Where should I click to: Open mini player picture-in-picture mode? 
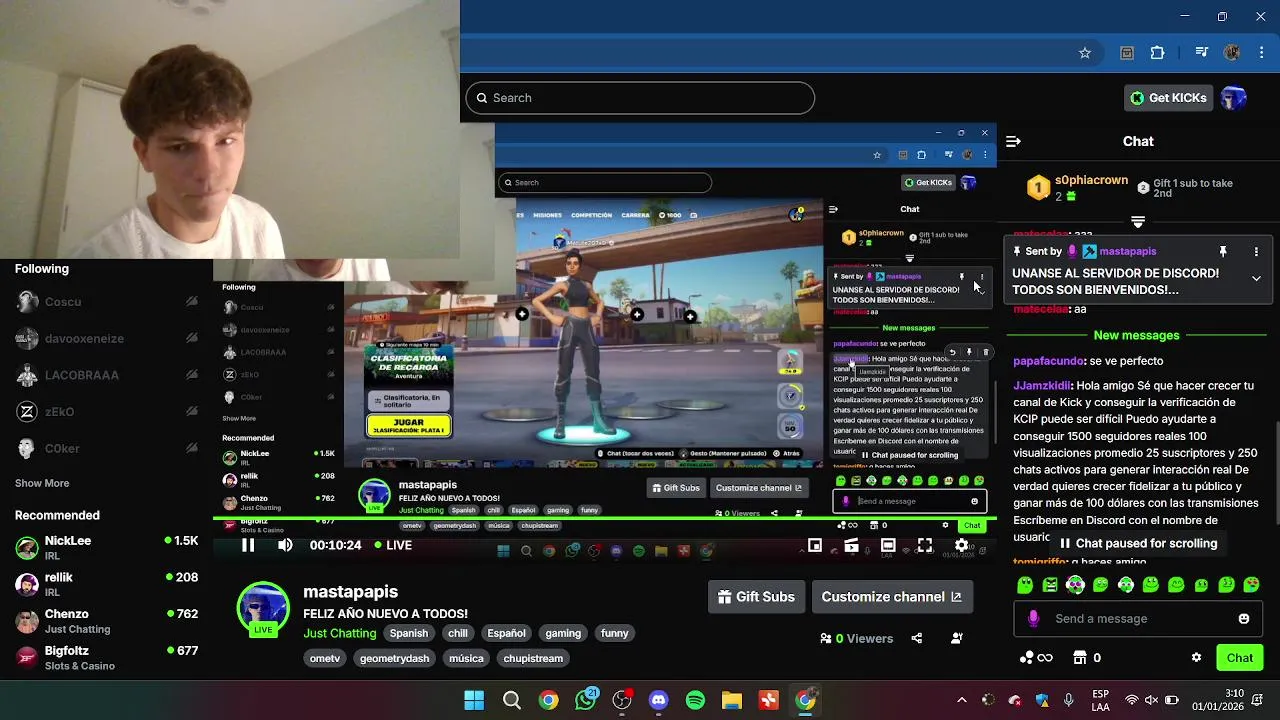tap(815, 545)
